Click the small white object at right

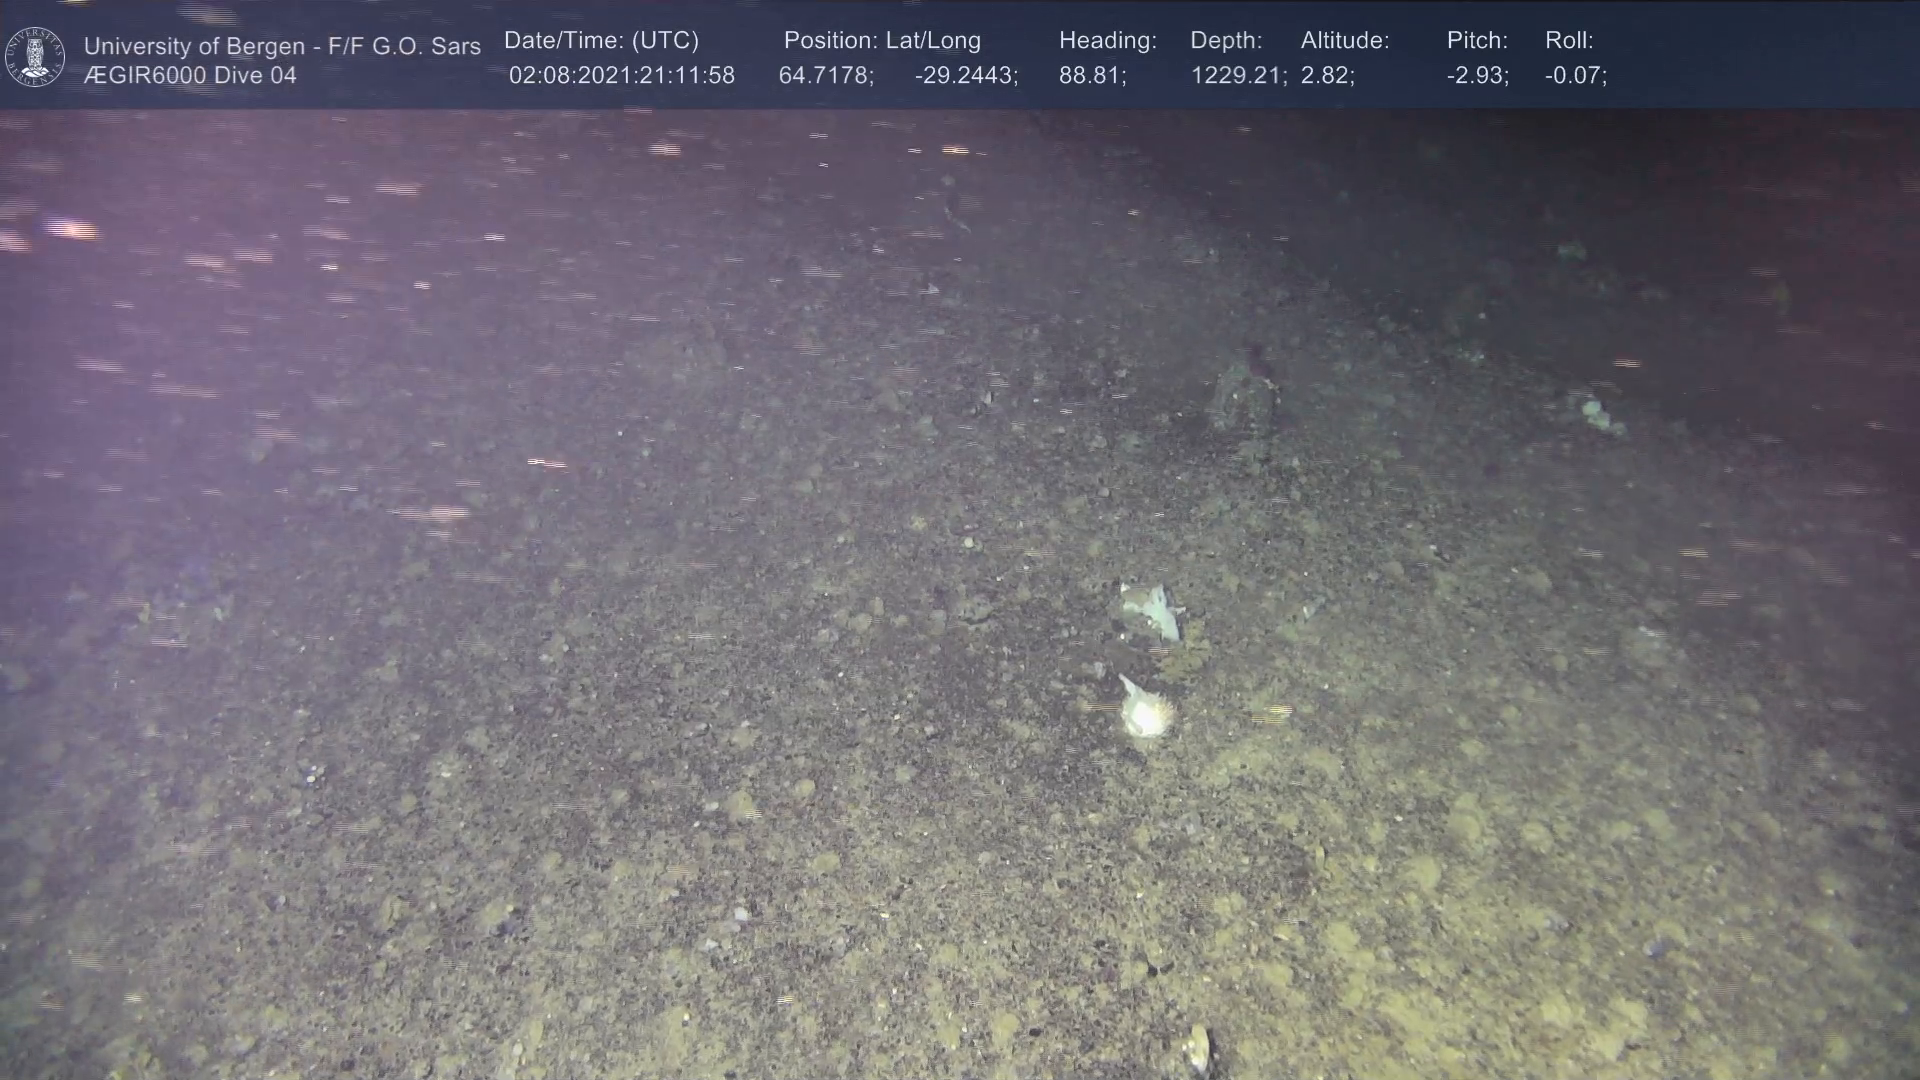pyautogui.click(x=1597, y=413)
